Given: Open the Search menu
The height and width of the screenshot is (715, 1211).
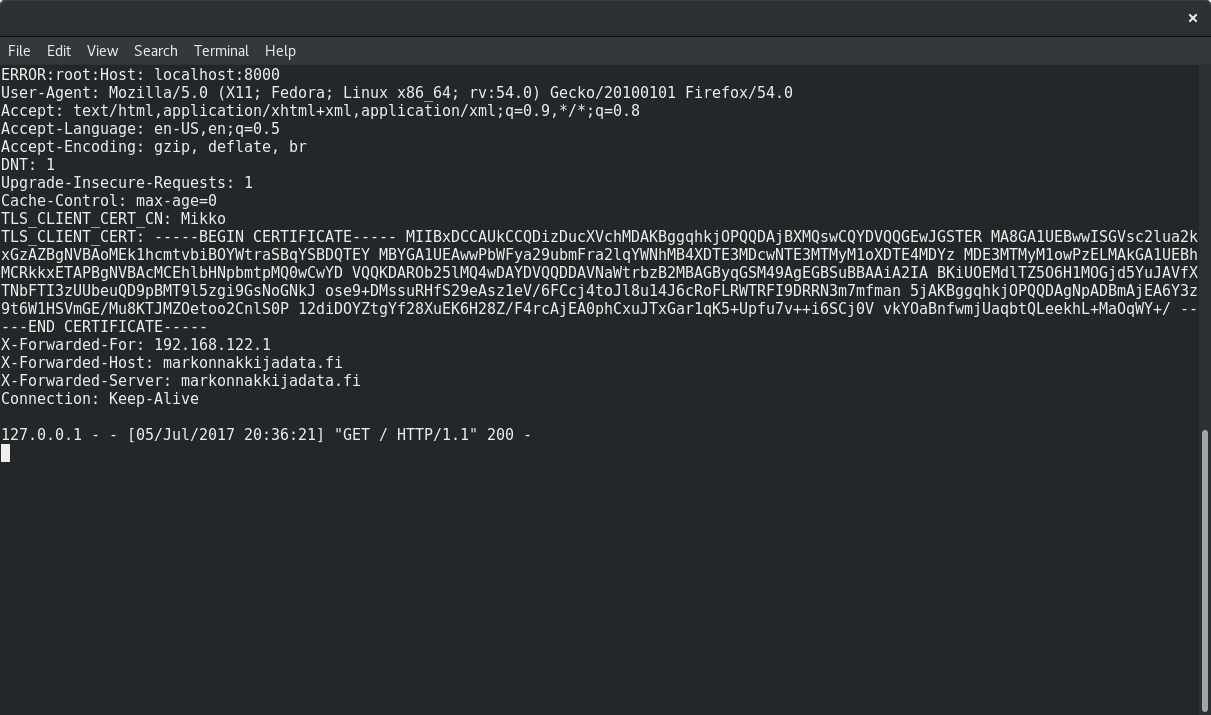Looking at the screenshot, I should pos(156,51).
